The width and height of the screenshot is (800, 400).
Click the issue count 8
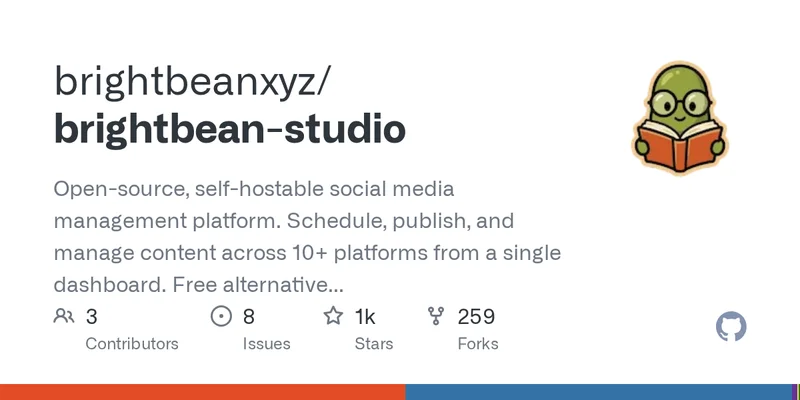(249, 317)
